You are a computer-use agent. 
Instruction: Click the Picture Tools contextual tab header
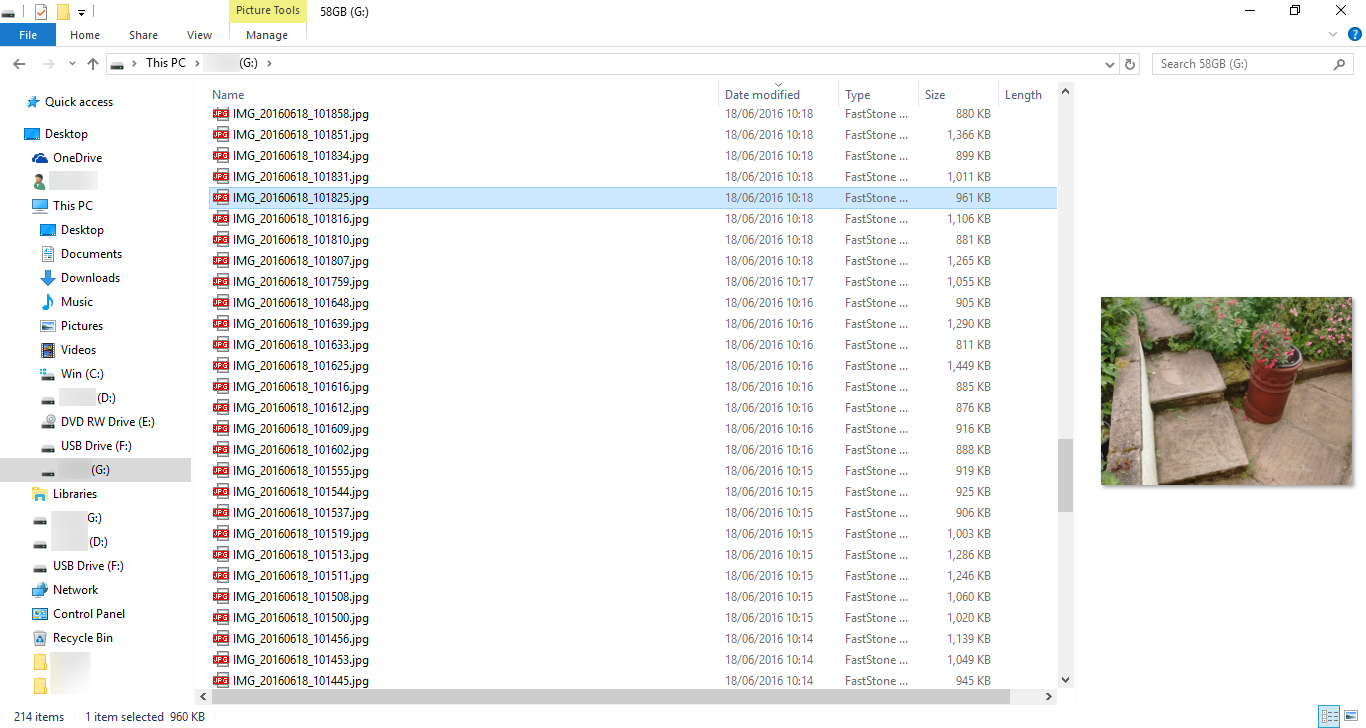point(268,10)
